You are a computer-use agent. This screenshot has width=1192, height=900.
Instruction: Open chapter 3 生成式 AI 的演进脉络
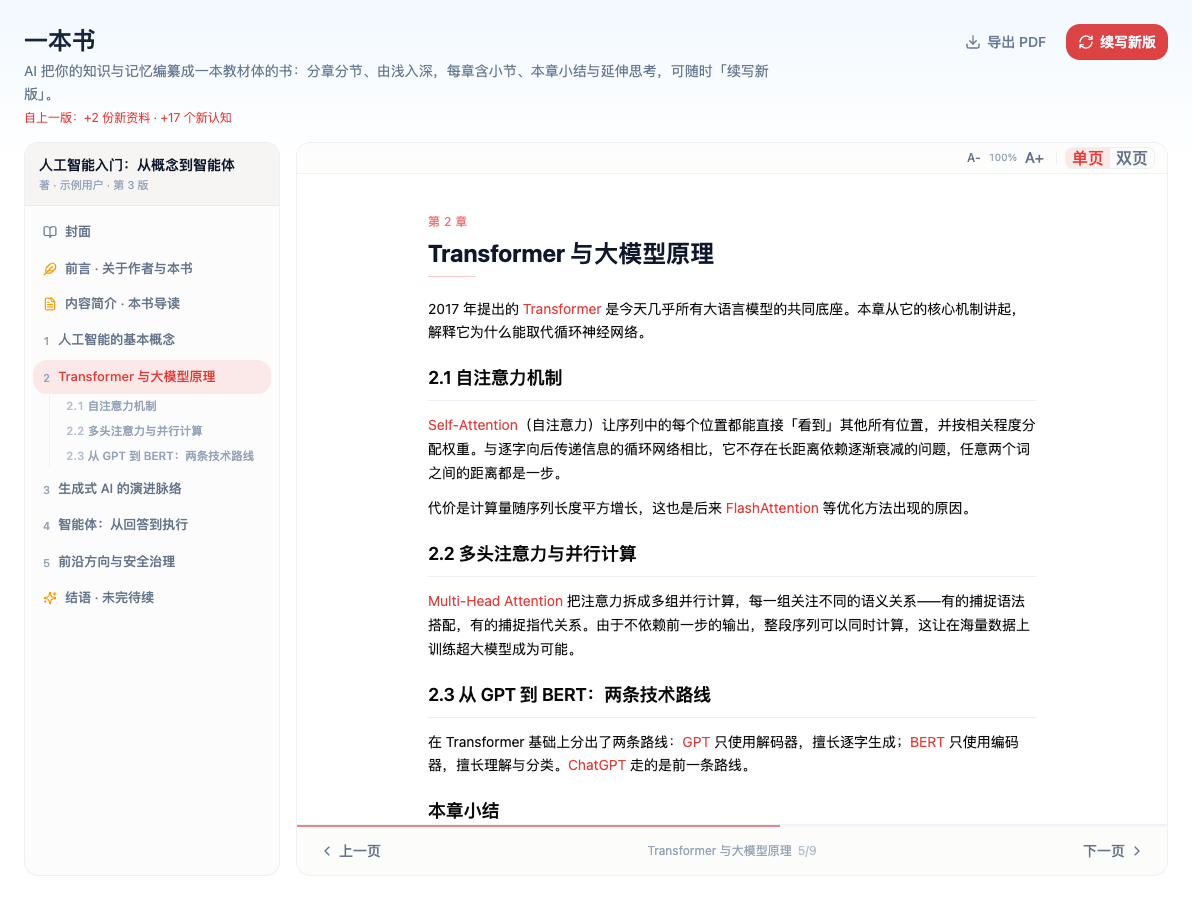(152, 489)
